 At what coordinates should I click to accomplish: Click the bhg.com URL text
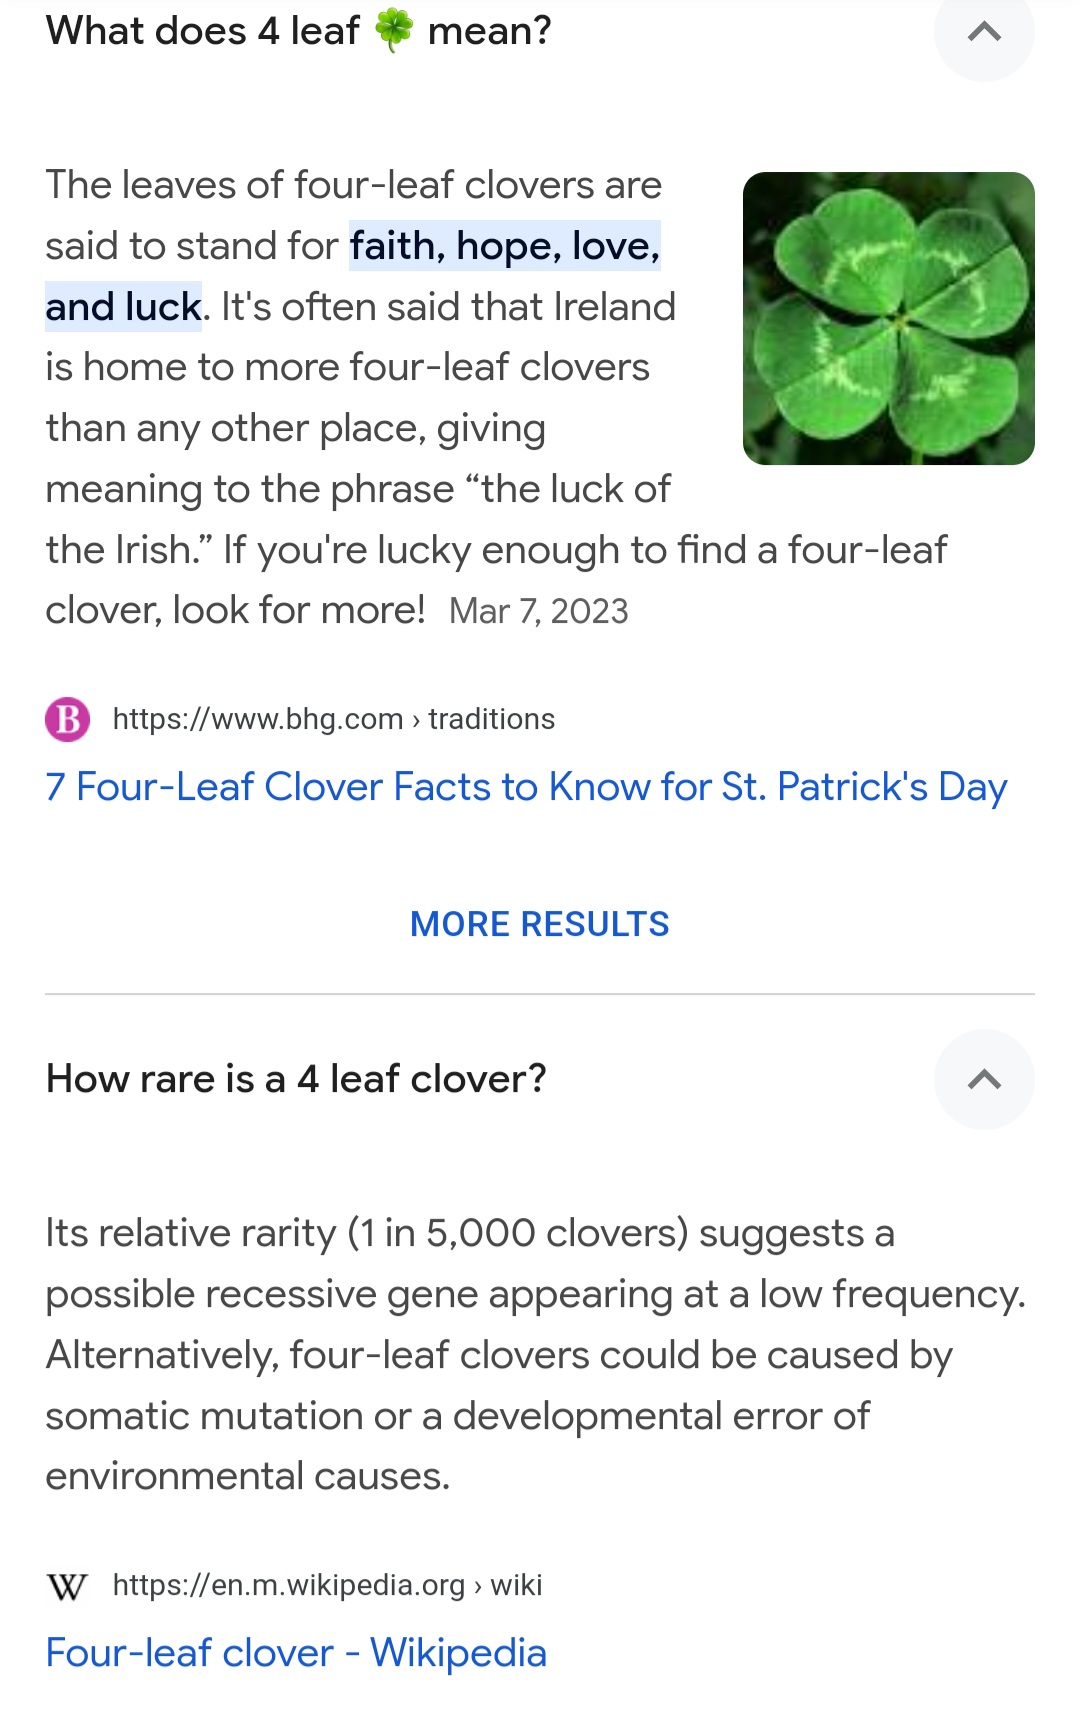click(x=258, y=719)
